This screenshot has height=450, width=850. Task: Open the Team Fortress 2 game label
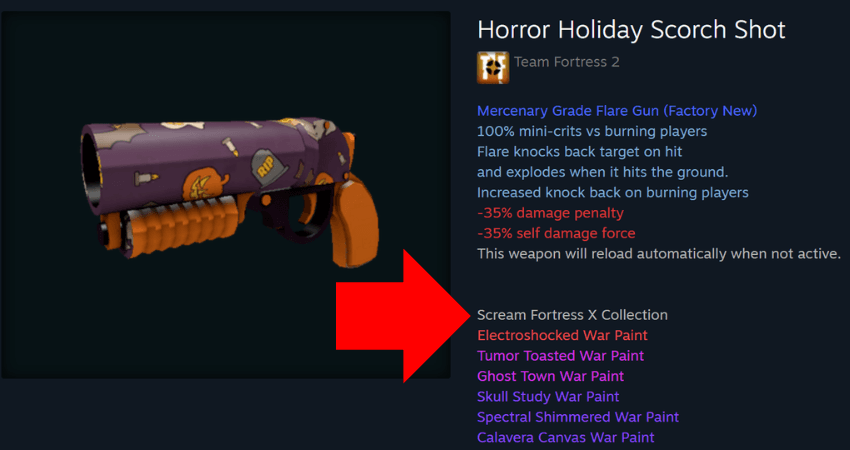(566, 62)
